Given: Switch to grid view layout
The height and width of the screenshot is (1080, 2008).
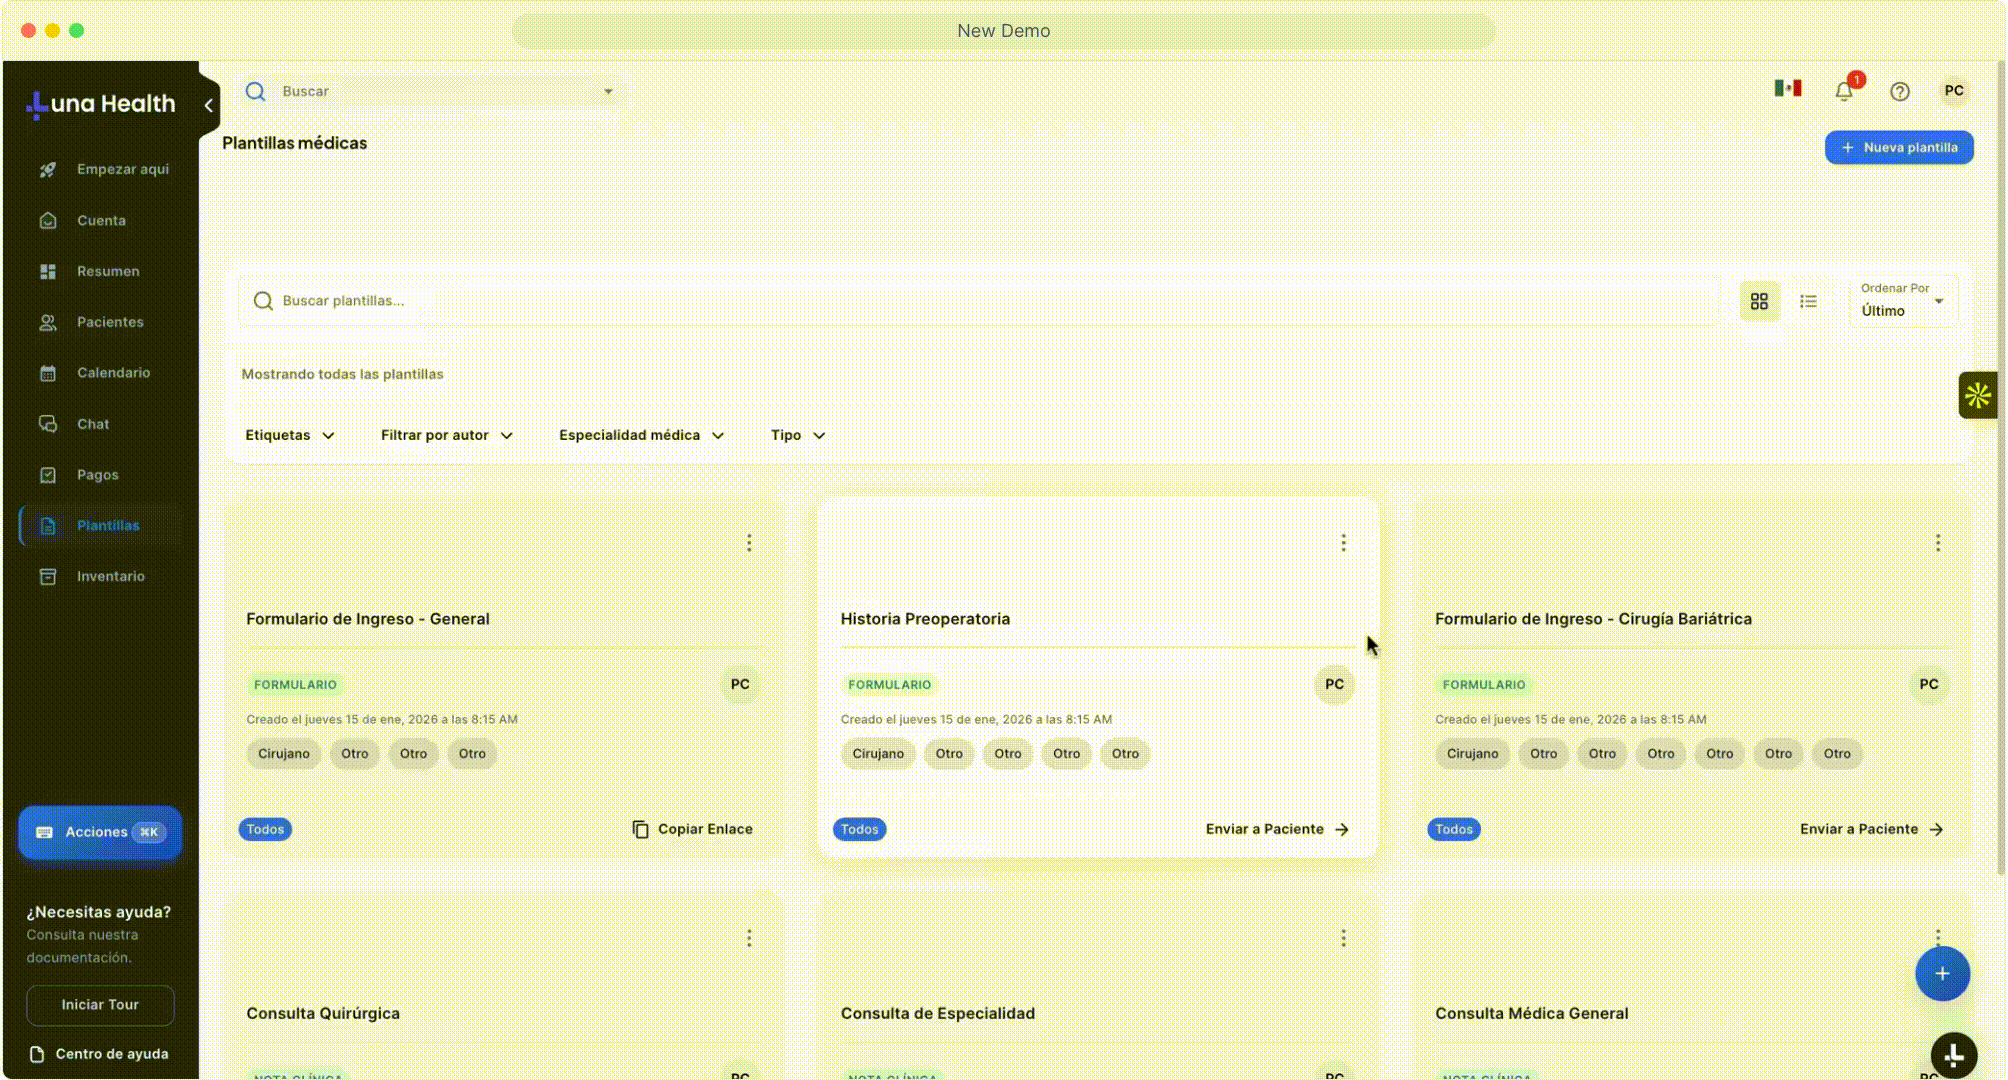Looking at the screenshot, I should click(1759, 301).
